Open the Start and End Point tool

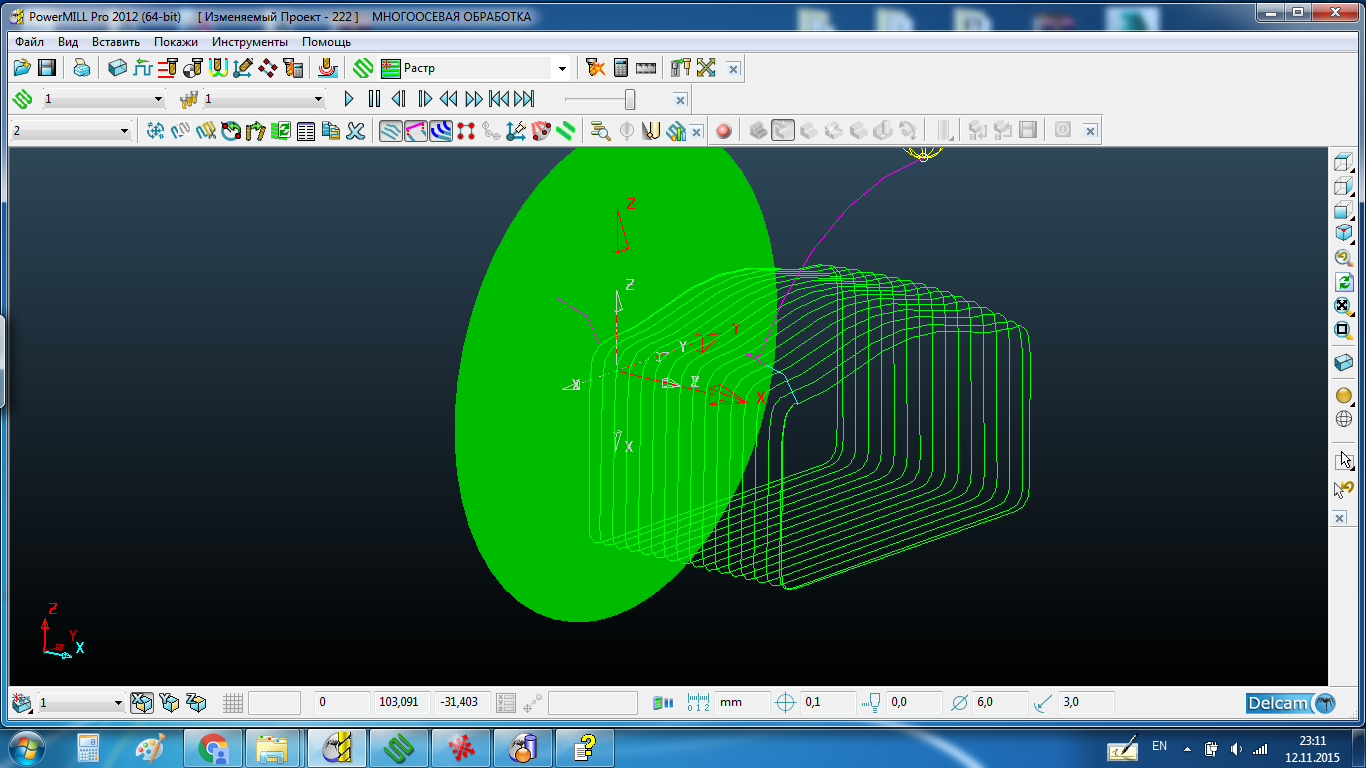[192, 68]
